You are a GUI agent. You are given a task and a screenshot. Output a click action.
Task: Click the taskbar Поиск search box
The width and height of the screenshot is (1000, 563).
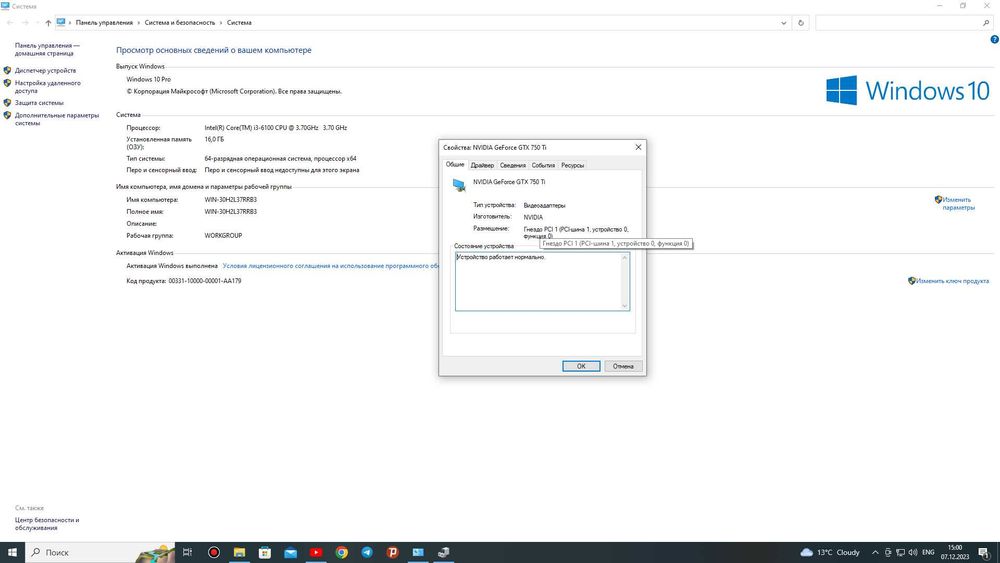tap(100, 552)
